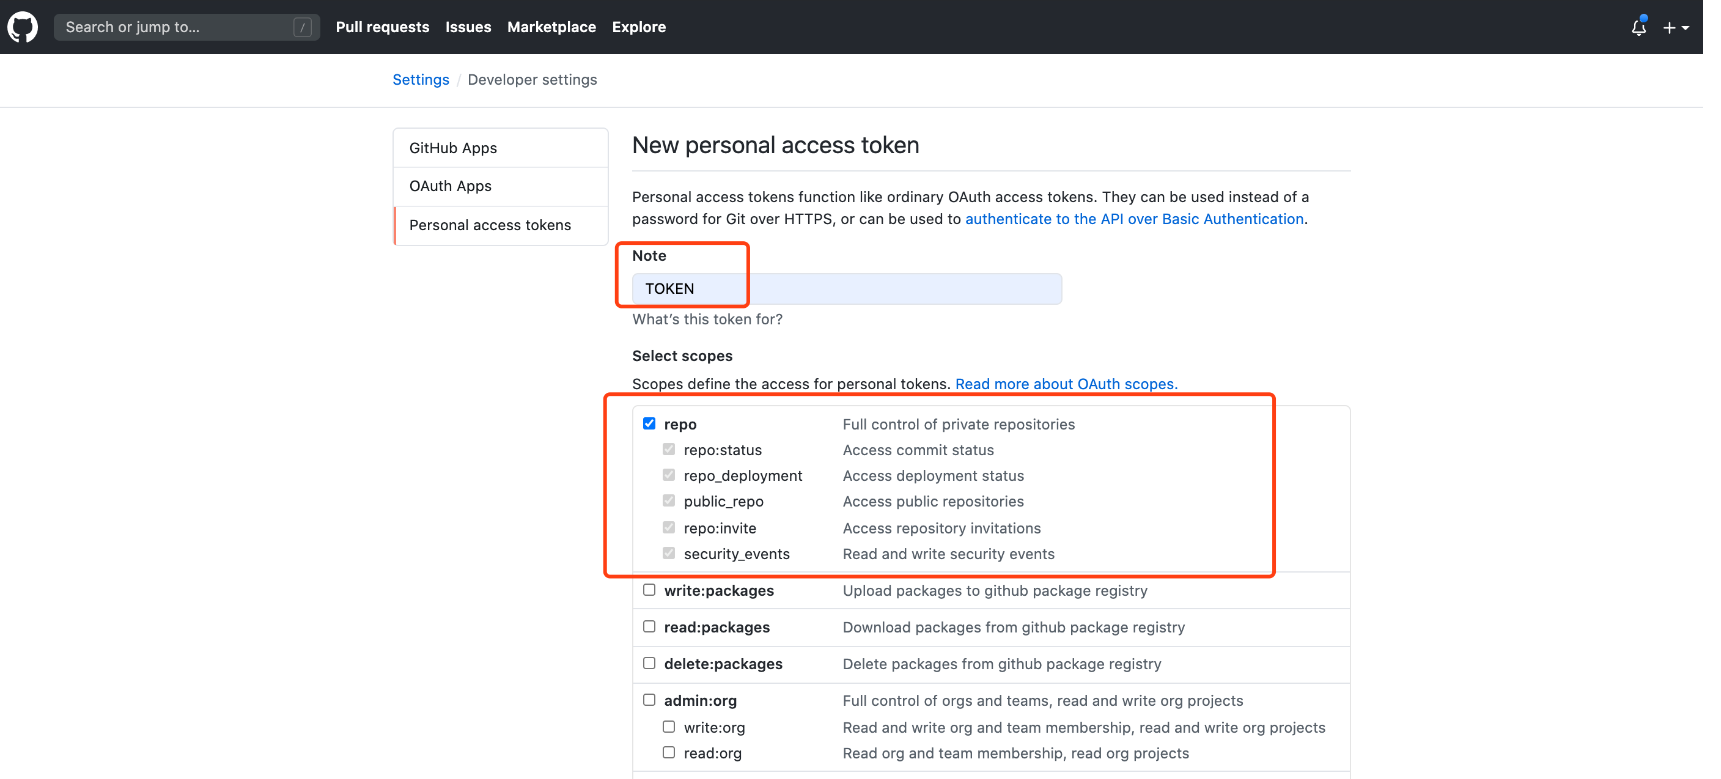The height and width of the screenshot is (779, 1721).
Task: Select GitHub Apps in sidebar
Action: pyautogui.click(x=453, y=148)
